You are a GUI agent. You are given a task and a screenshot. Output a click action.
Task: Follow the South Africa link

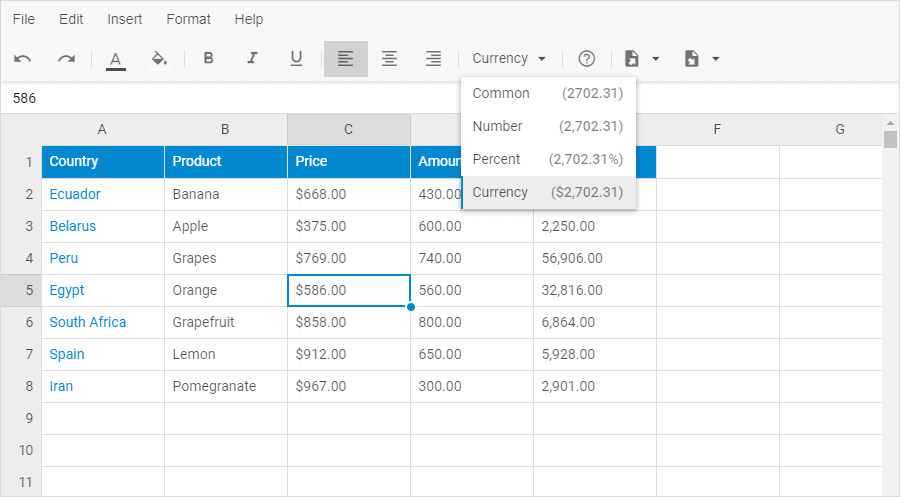point(88,322)
